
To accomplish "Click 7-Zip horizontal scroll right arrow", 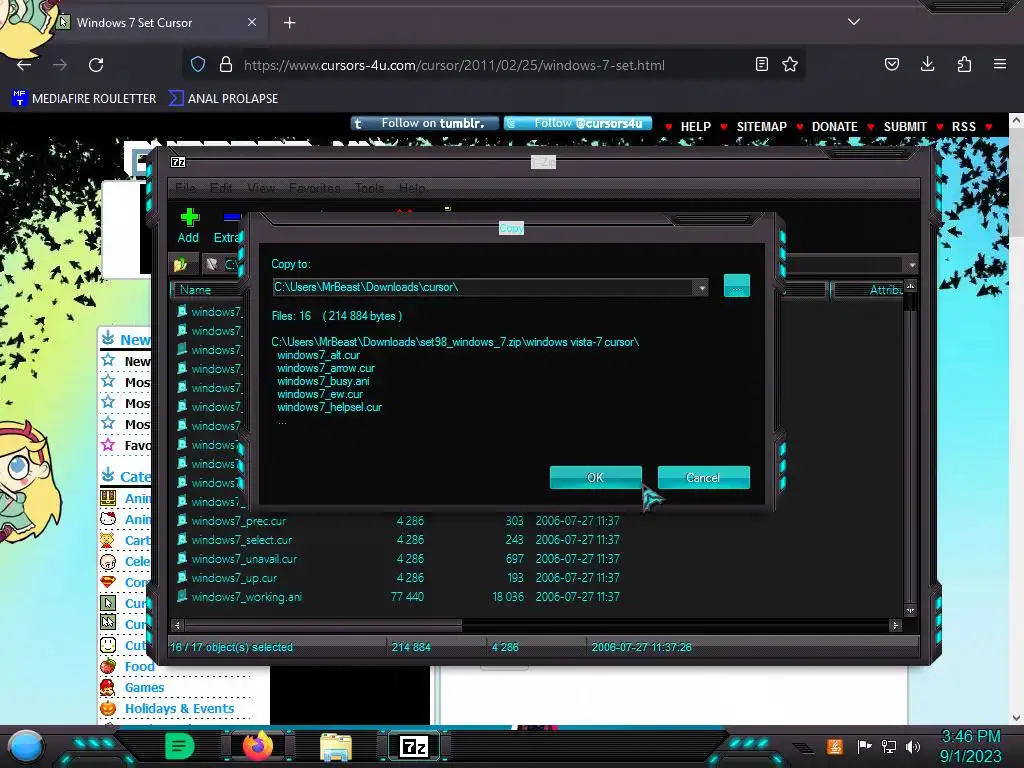I will 895,626.
